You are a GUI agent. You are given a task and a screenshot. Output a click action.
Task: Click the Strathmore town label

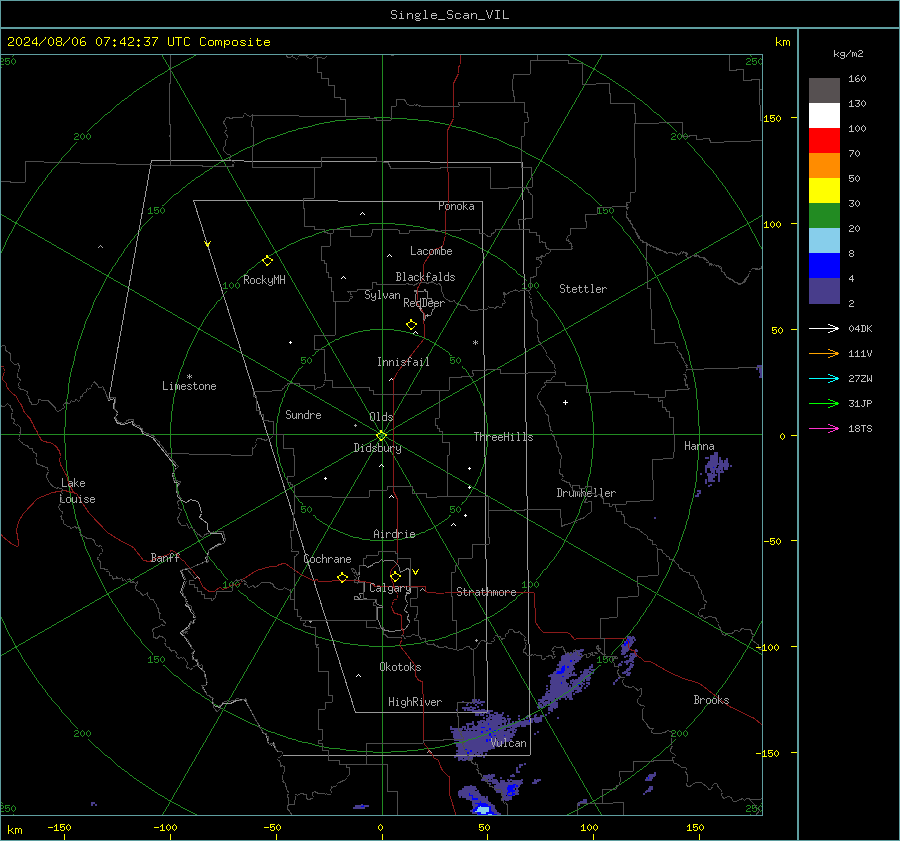[x=486, y=592]
